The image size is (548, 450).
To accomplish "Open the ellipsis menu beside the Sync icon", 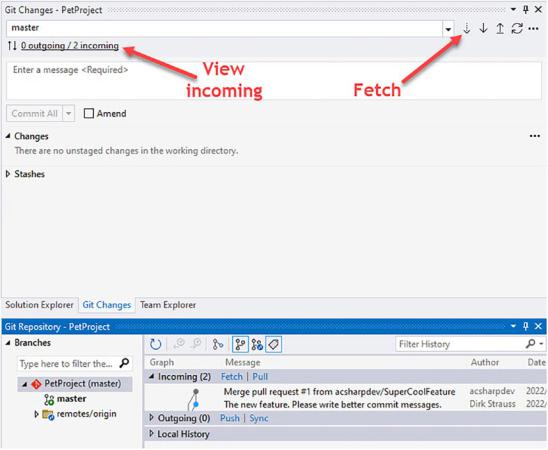I will pyautogui.click(x=533, y=29).
